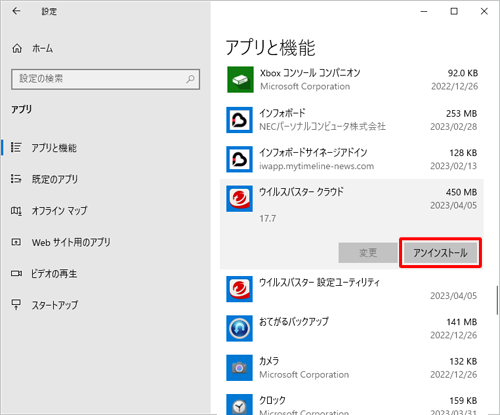Select the カメラ app icon
Viewport: 500px width, 415px height.
coord(240,368)
